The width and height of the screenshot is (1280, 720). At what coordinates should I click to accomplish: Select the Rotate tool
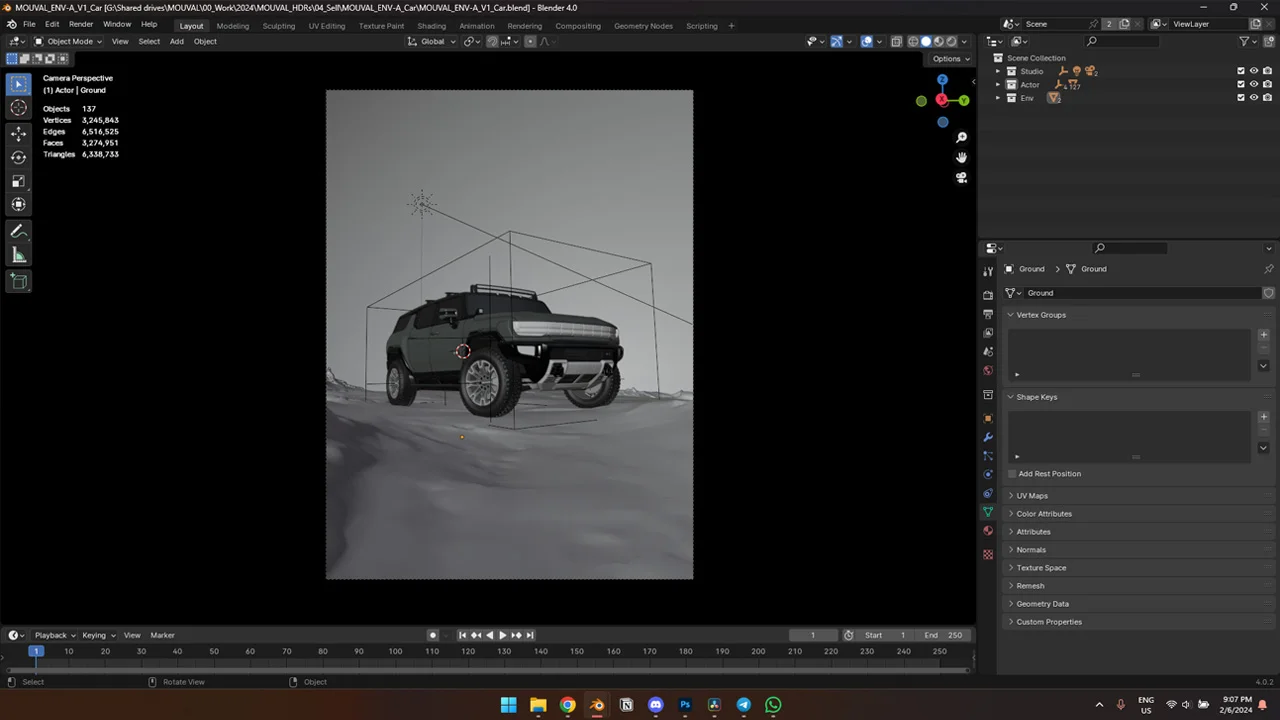tap(18, 156)
